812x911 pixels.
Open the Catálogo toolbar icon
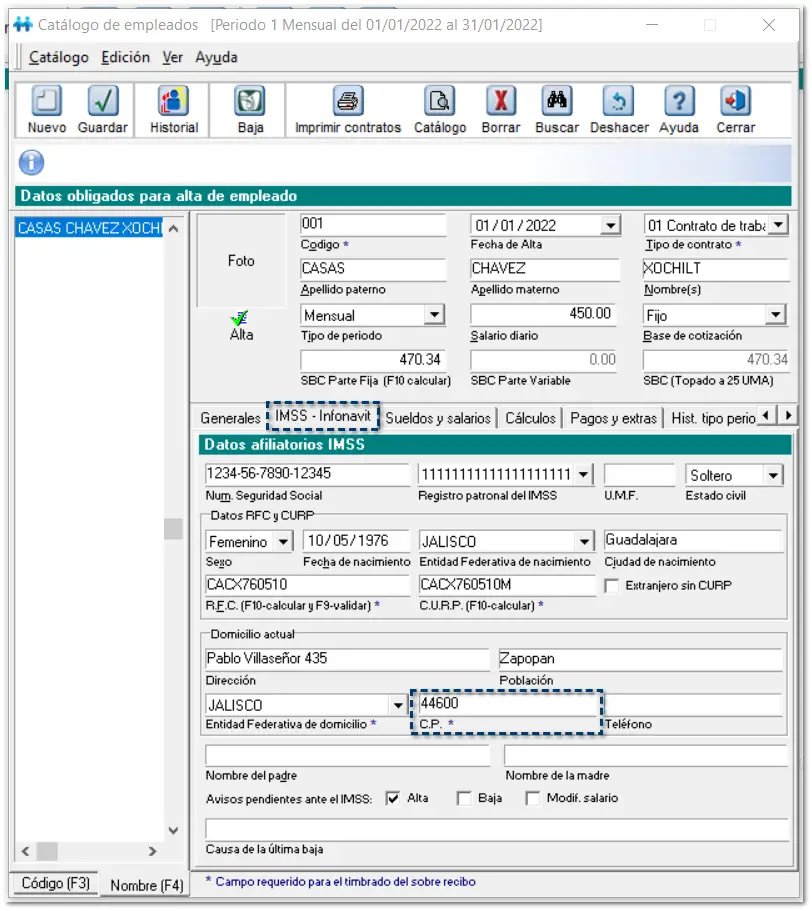pos(440,101)
